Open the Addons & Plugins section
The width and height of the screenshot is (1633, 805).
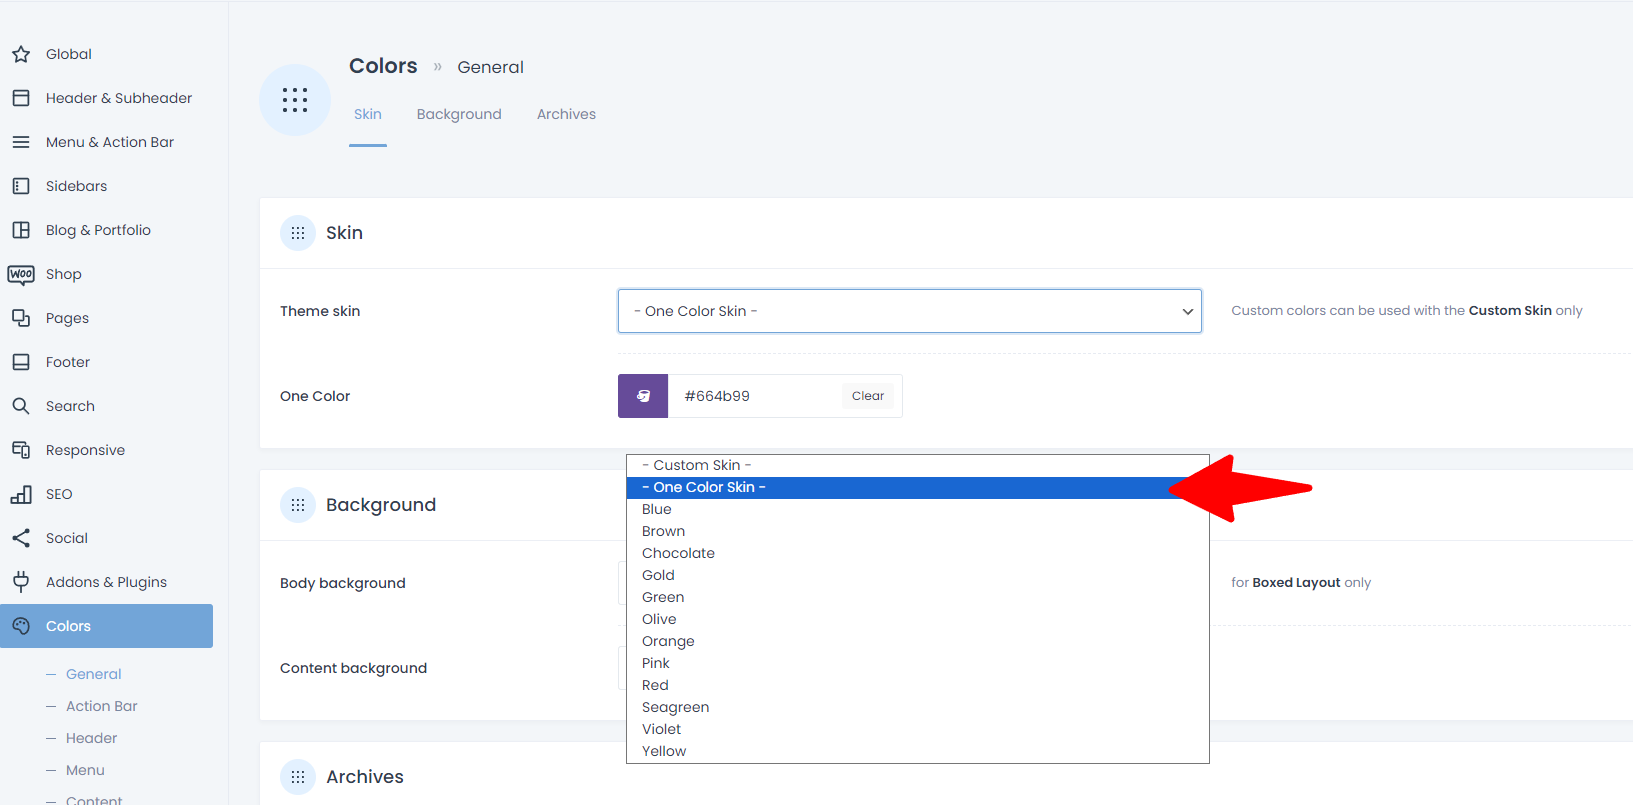tap(106, 582)
